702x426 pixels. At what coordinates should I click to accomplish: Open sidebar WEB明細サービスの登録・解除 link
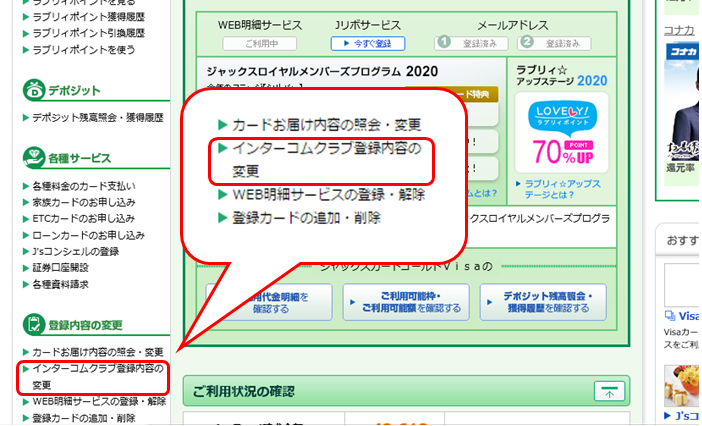[99, 401]
